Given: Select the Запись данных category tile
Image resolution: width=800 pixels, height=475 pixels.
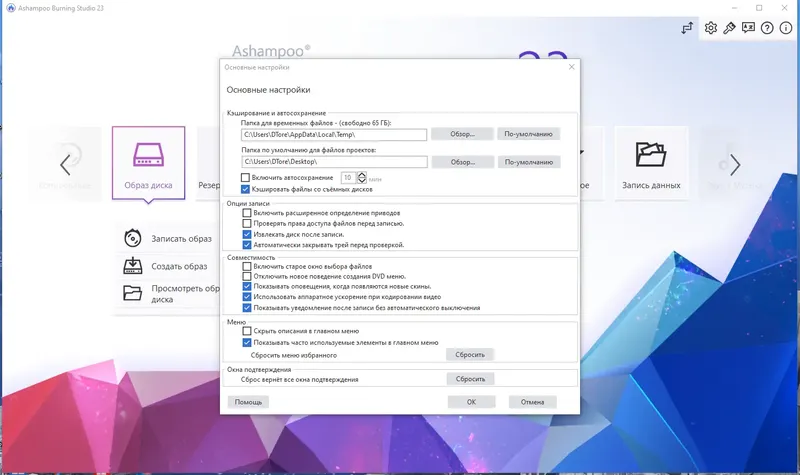Looking at the screenshot, I should pos(651,163).
